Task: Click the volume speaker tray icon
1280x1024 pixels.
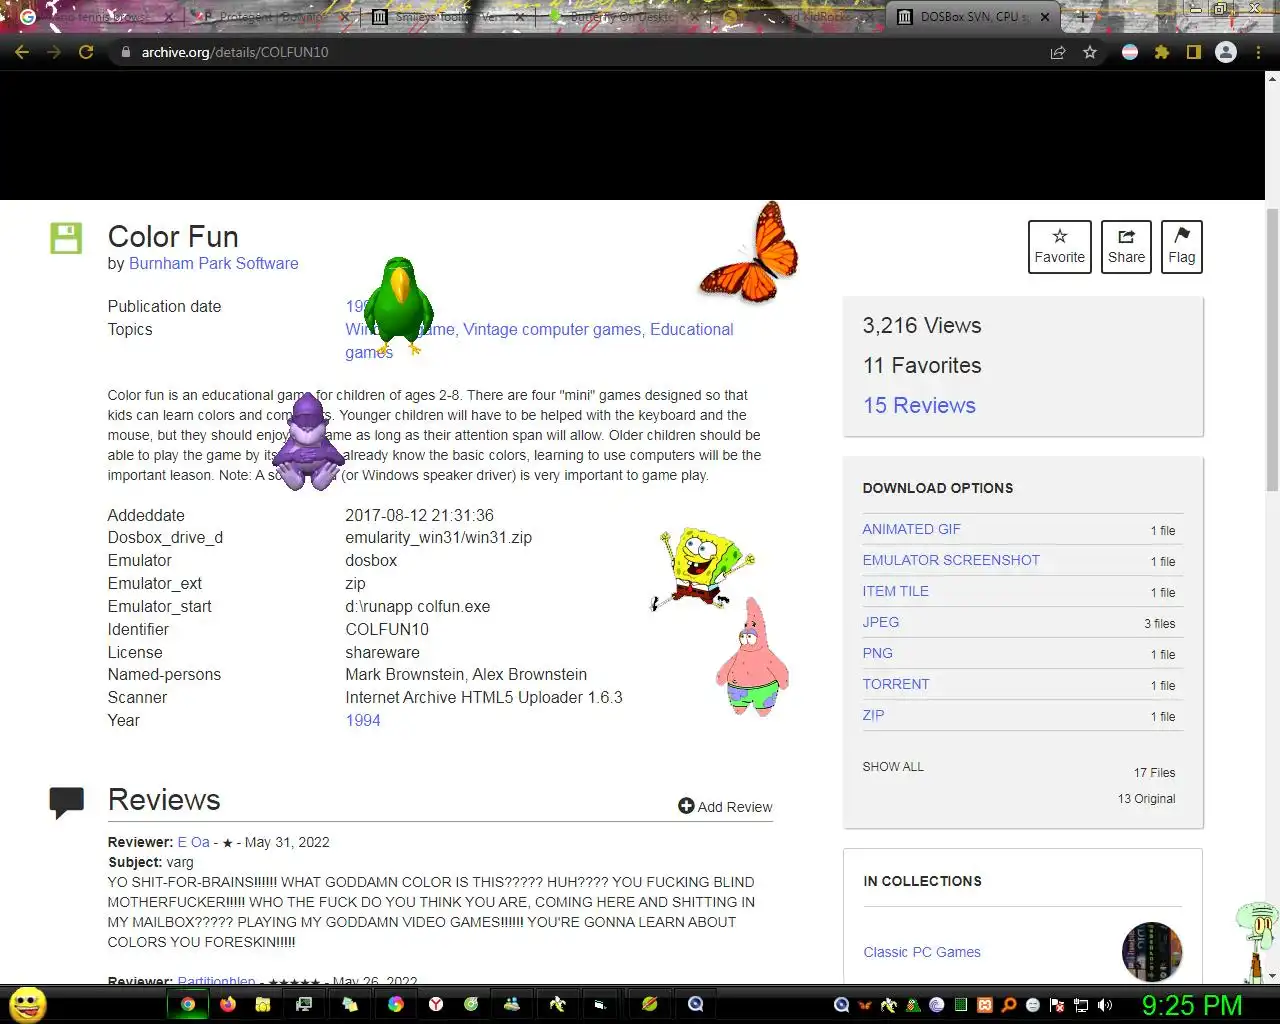Action: click(1104, 1005)
